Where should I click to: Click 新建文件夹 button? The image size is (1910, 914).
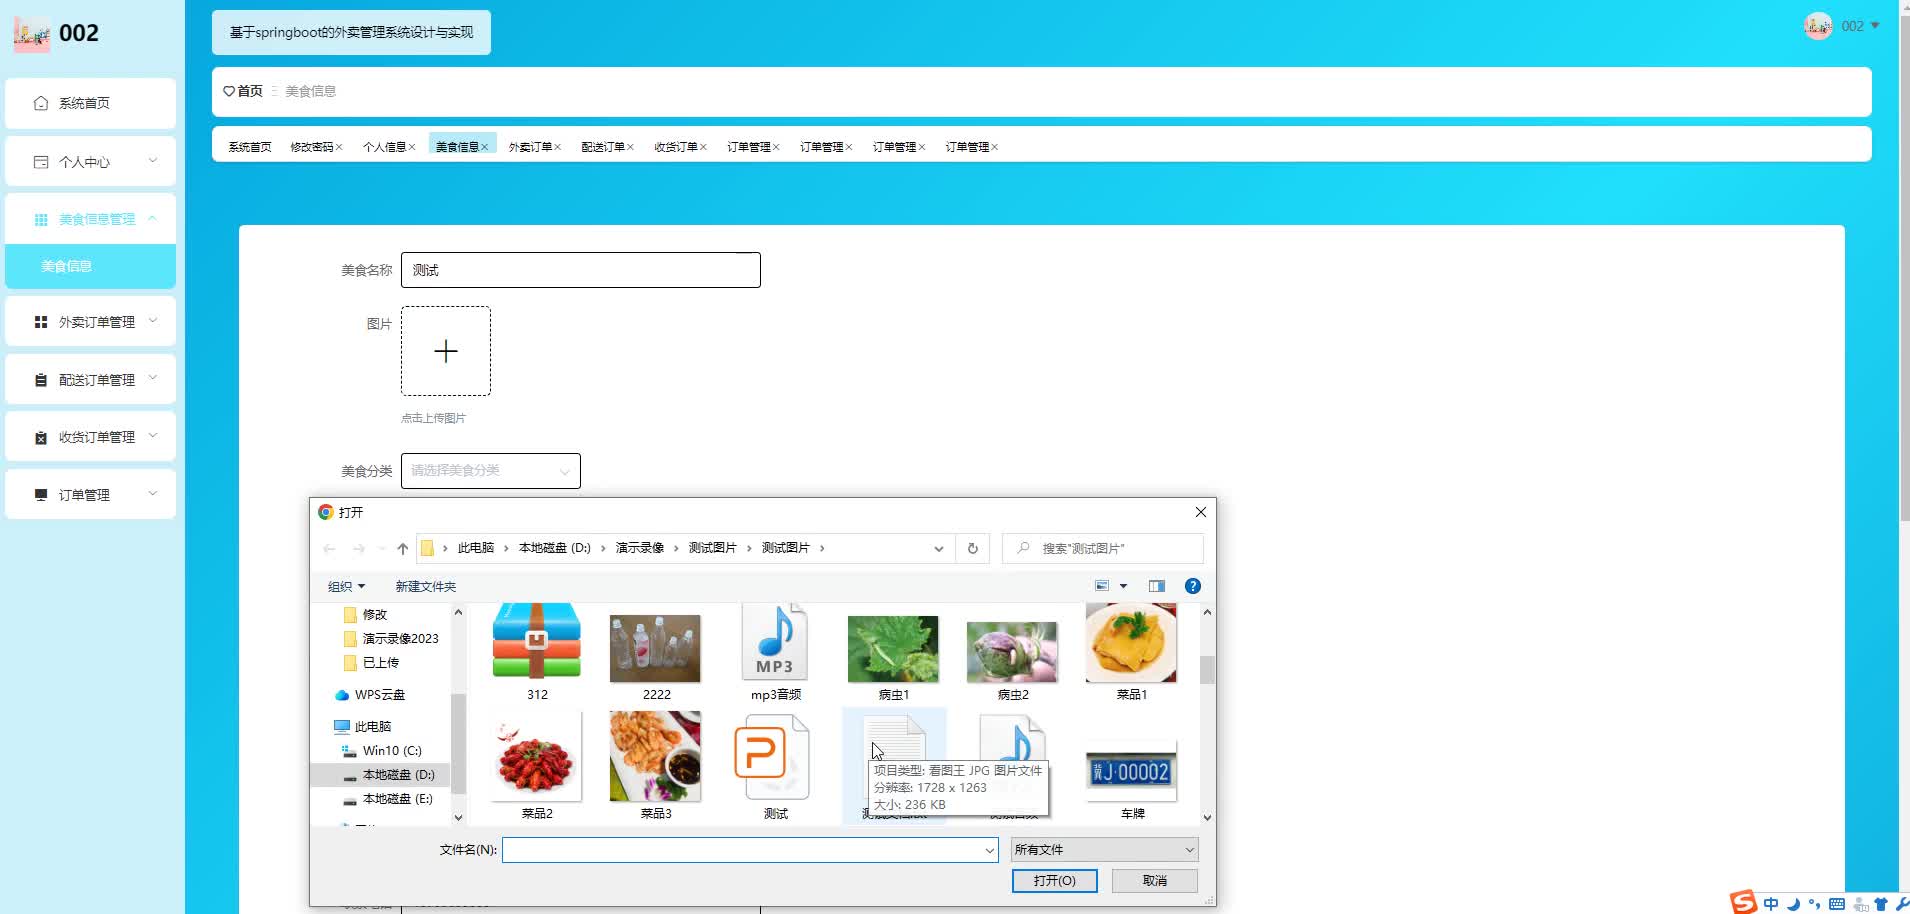pos(425,586)
